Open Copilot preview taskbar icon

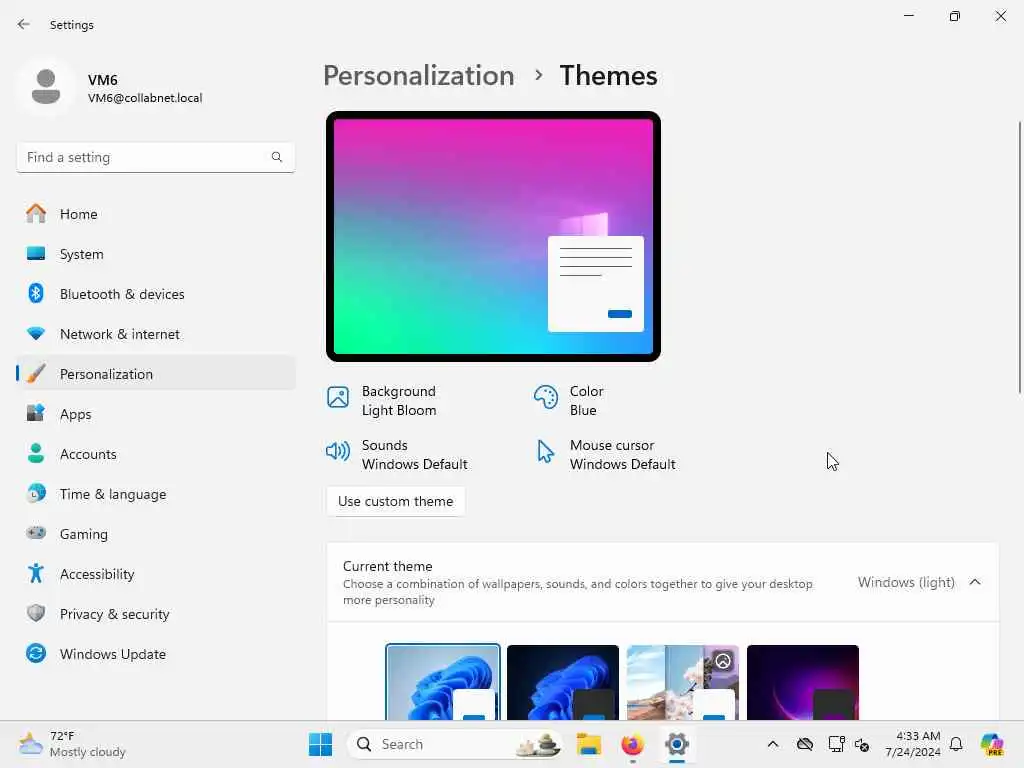[x=992, y=744]
